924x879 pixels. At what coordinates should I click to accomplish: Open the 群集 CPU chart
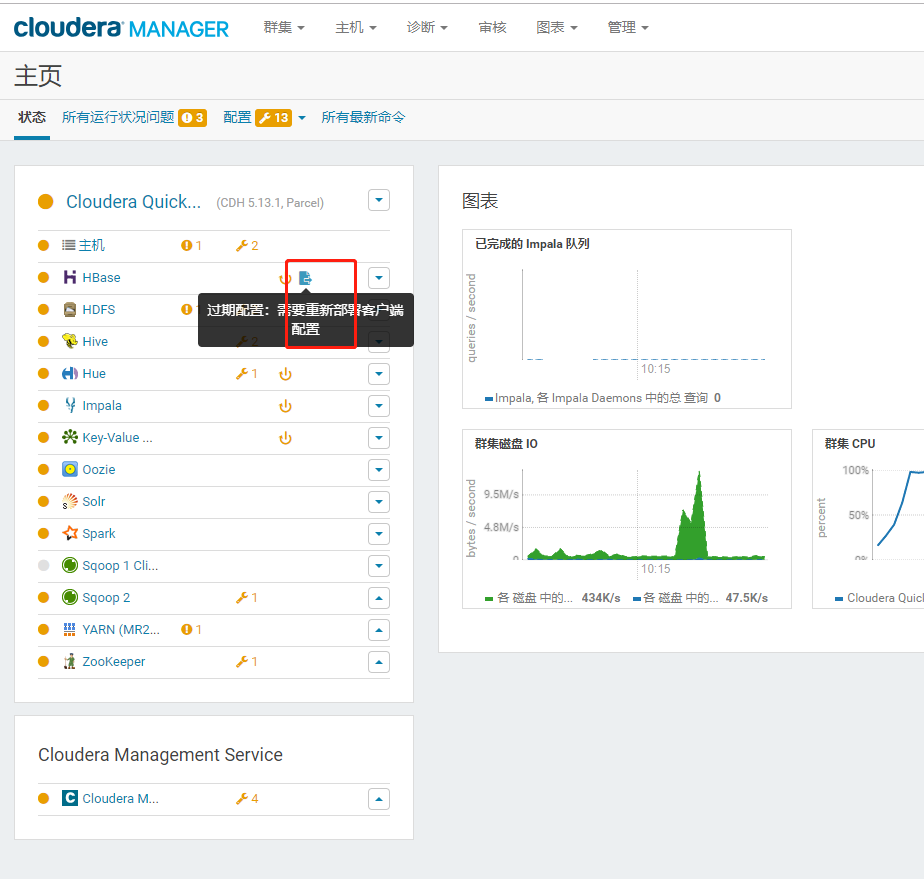point(867,518)
